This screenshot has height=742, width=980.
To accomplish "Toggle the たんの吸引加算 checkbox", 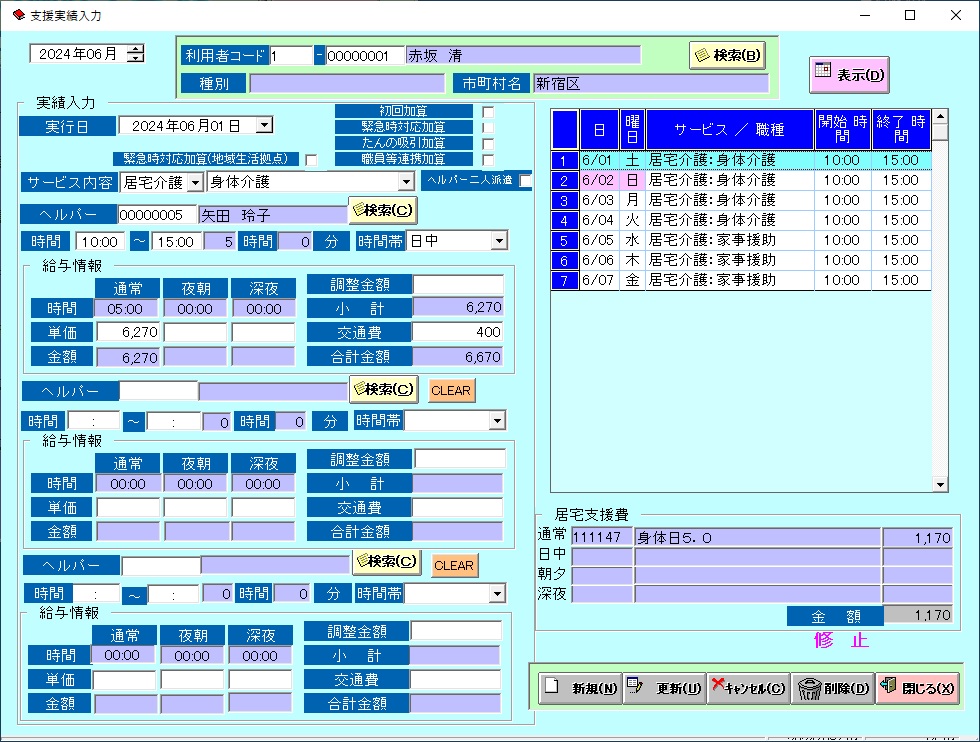I will point(488,144).
